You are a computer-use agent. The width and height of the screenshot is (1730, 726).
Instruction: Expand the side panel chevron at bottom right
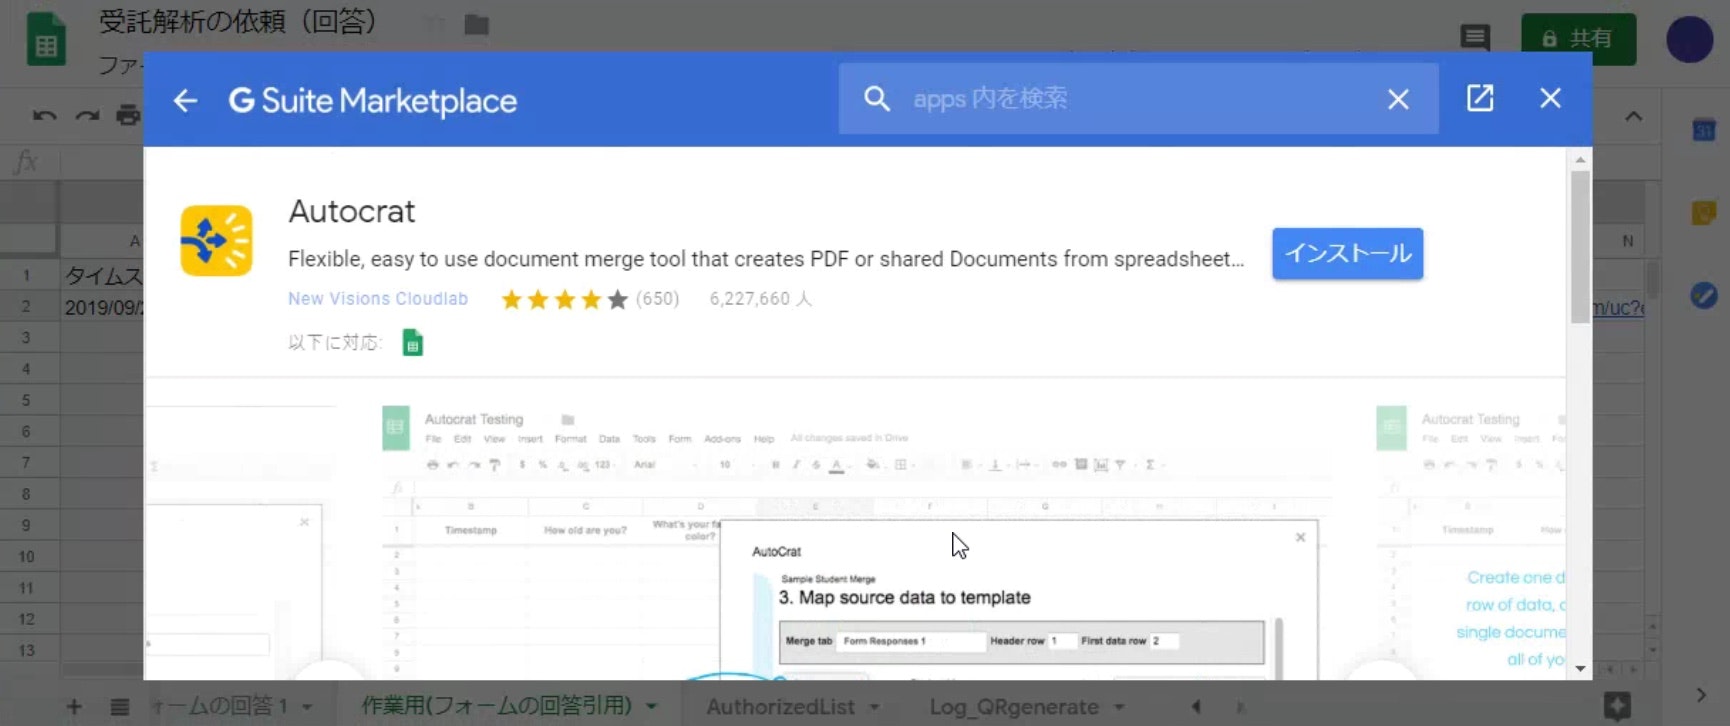pyautogui.click(x=1702, y=694)
